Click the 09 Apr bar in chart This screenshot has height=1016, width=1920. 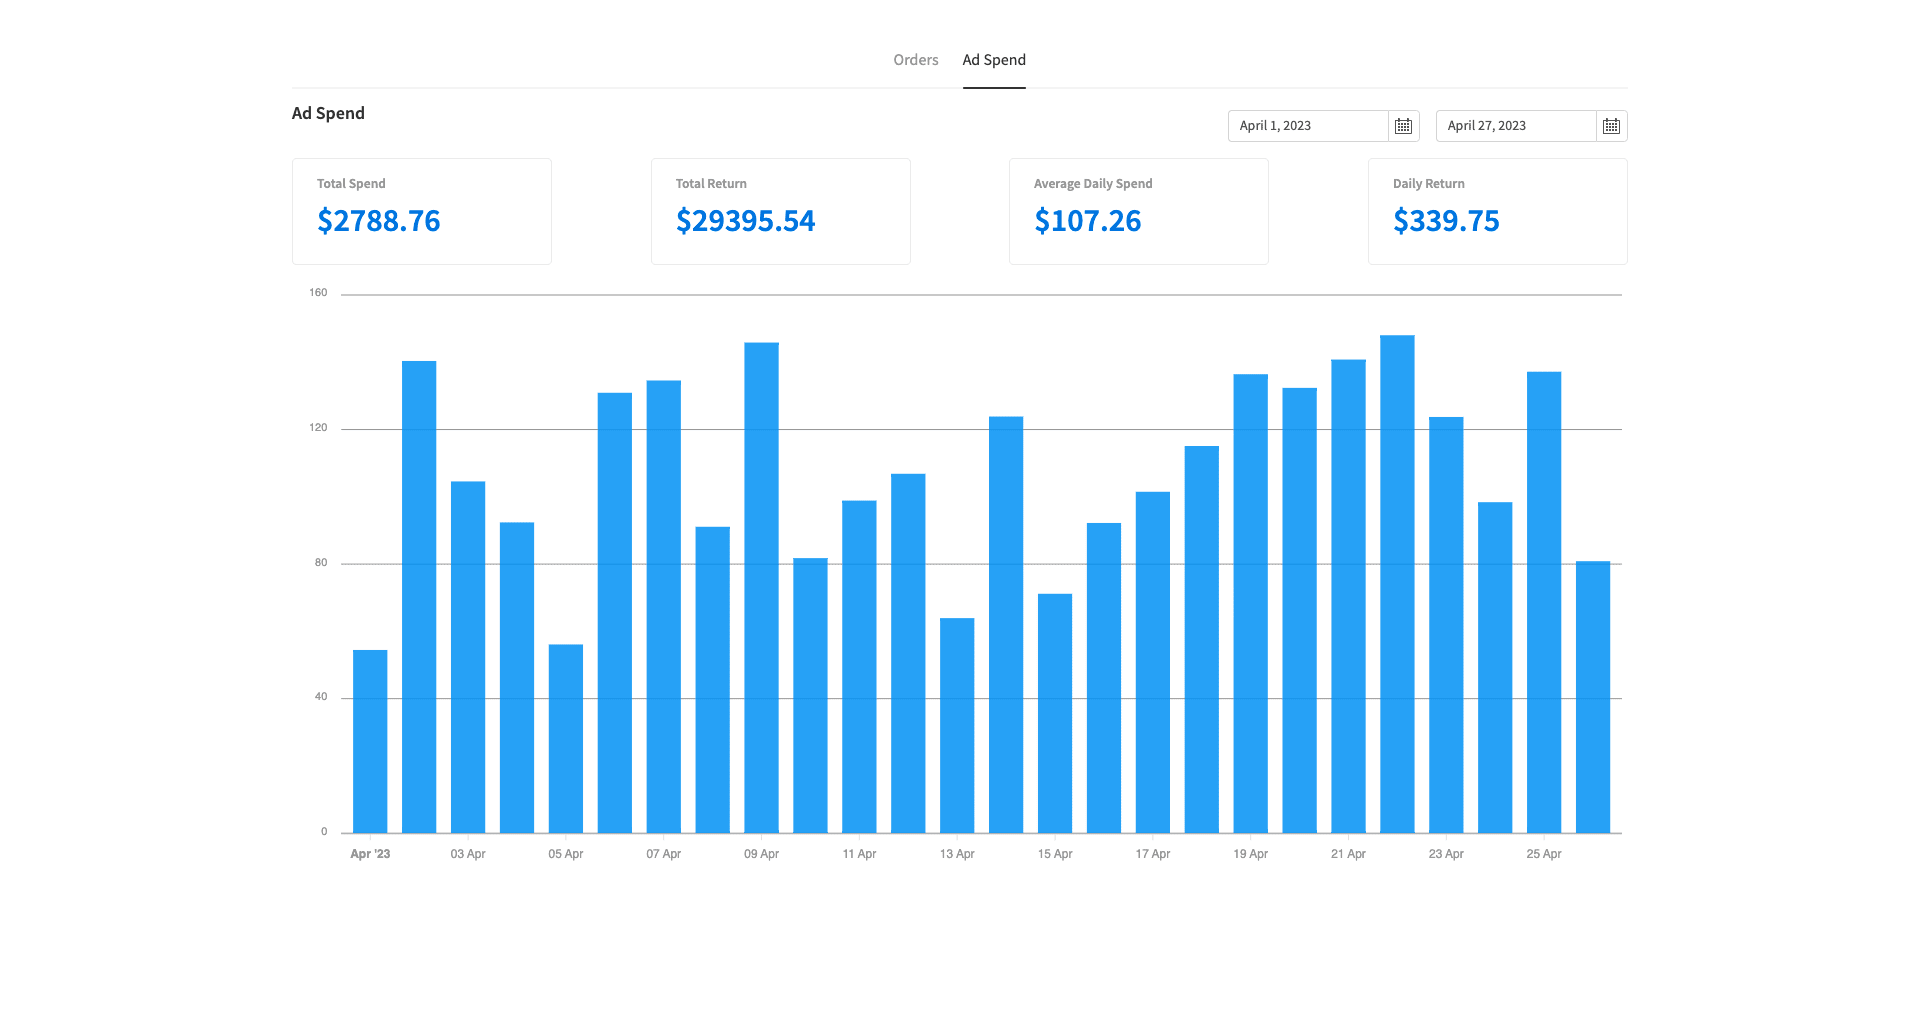click(762, 588)
